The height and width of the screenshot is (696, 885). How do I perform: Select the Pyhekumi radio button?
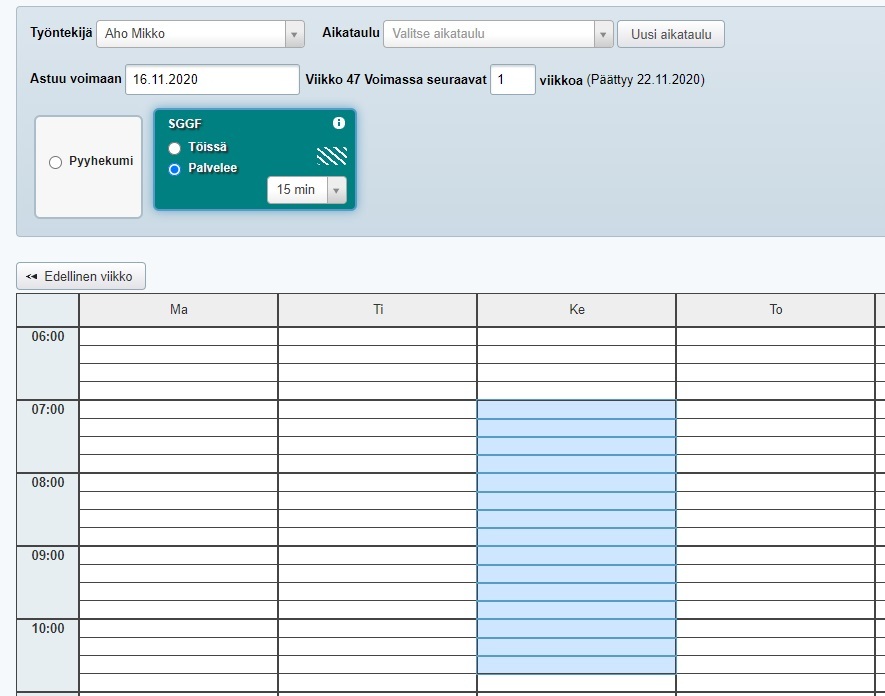(x=56, y=162)
